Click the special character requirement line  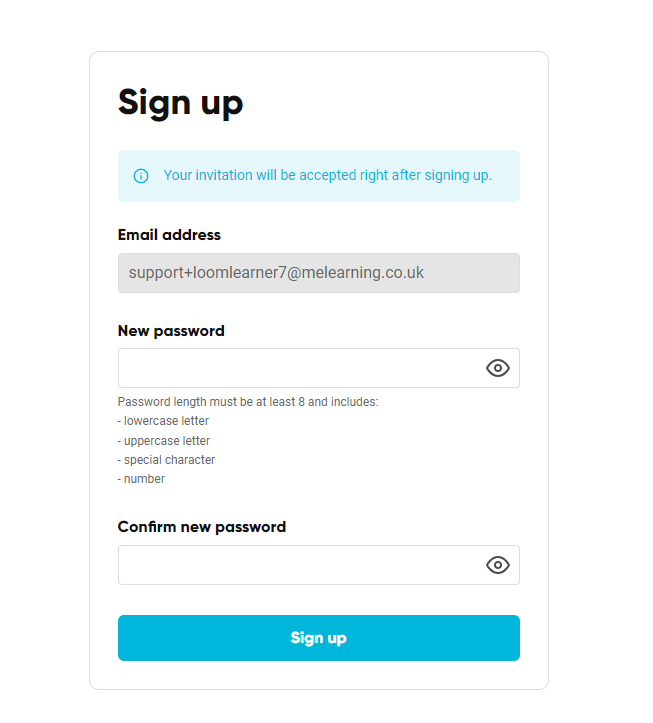(x=166, y=460)
